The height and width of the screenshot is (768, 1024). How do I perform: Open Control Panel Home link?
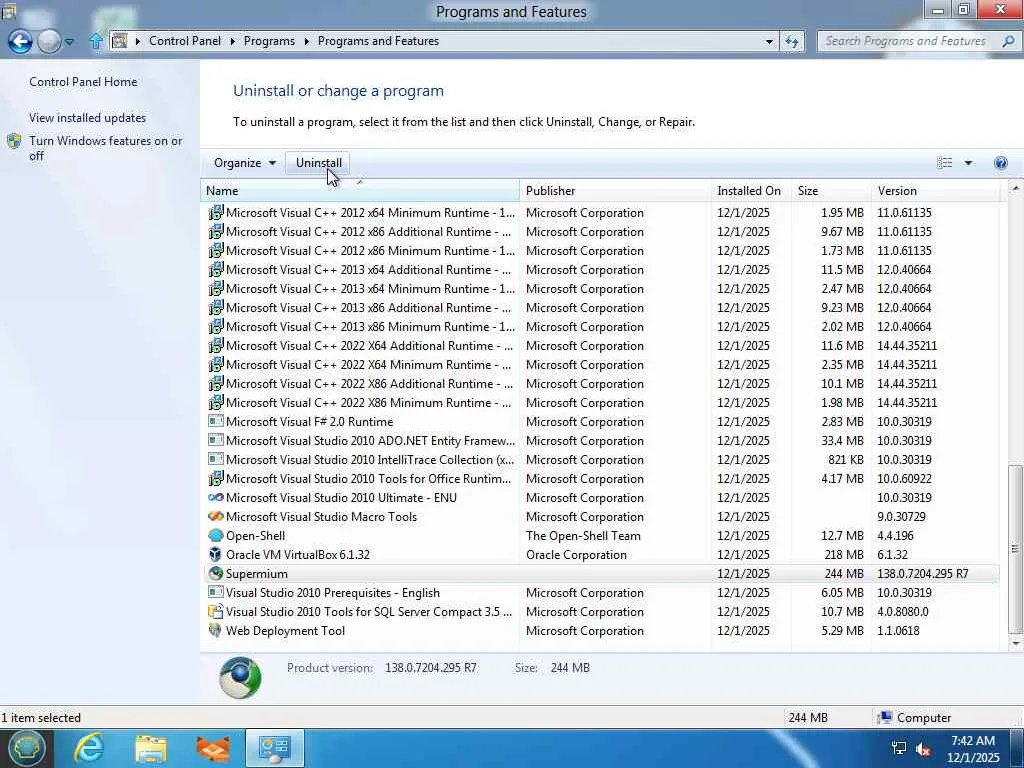click(x=83, y=82)
